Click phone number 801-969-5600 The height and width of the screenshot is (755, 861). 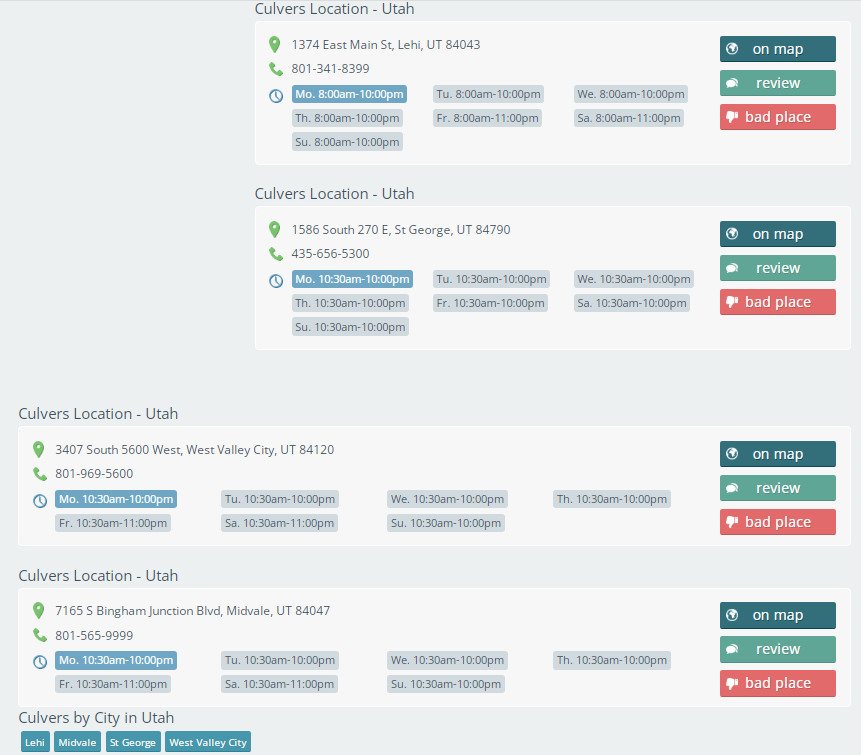pyautogui.click(x=94, y=473)
